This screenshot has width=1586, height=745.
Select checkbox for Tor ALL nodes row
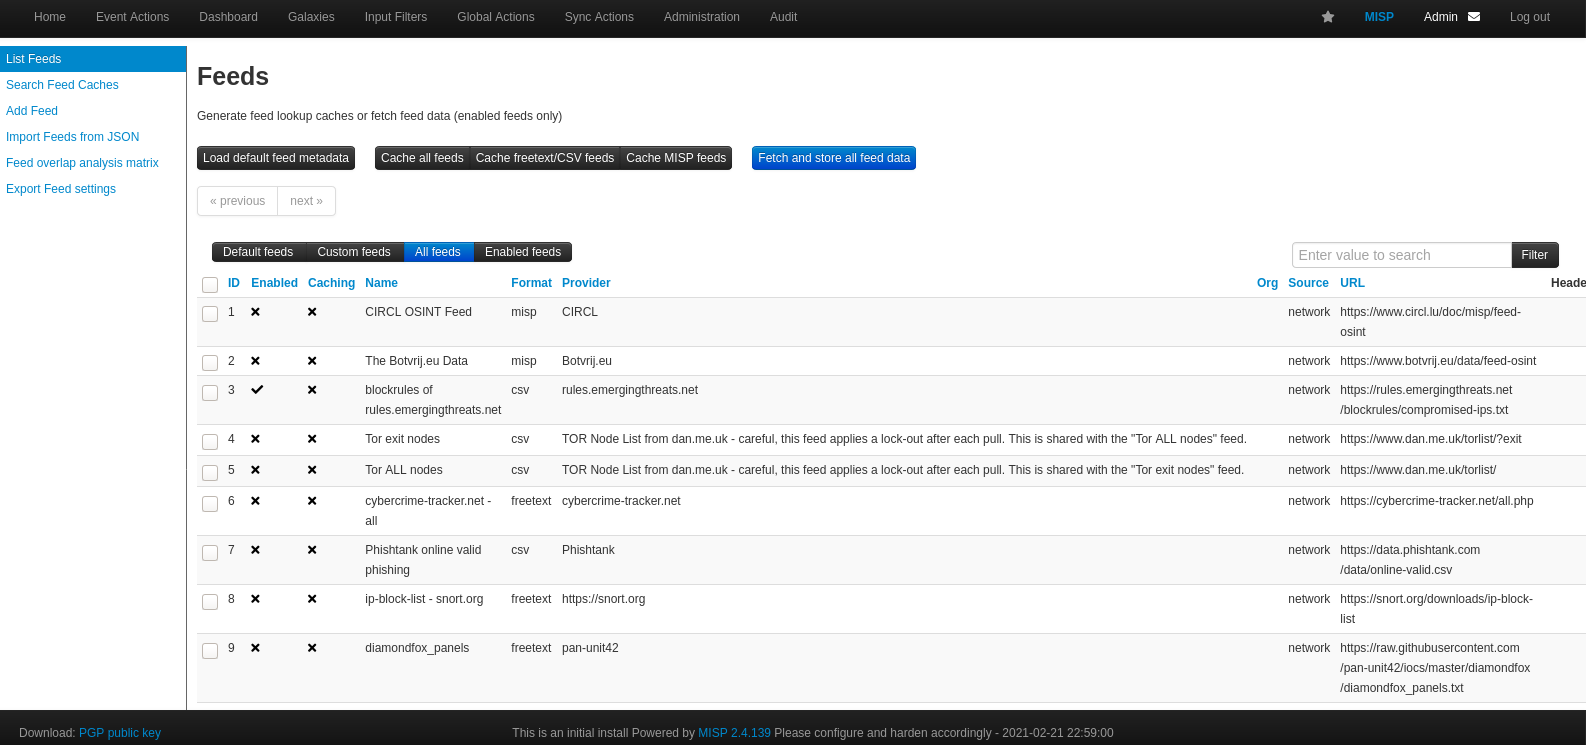[210, 472]
